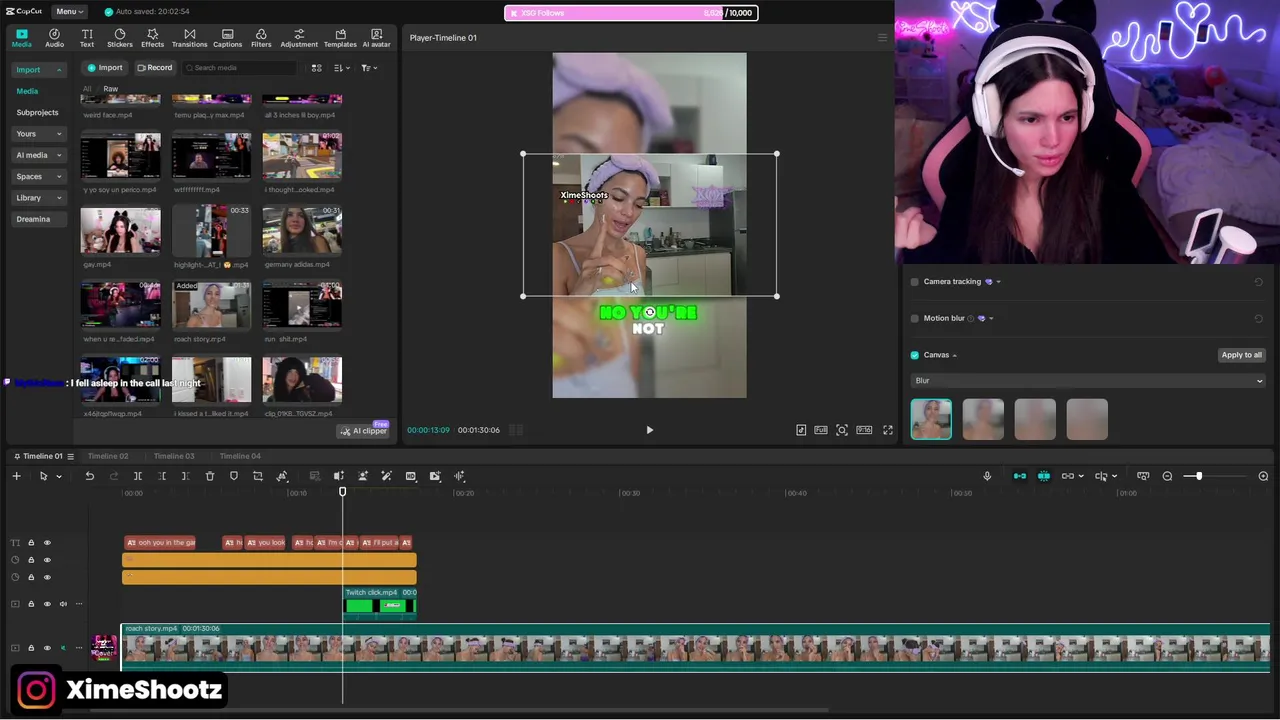This screenshot has width=1280, height=720.
Task: Click the Search media input field
Action: pyautogui.click(x=240, y=68)
